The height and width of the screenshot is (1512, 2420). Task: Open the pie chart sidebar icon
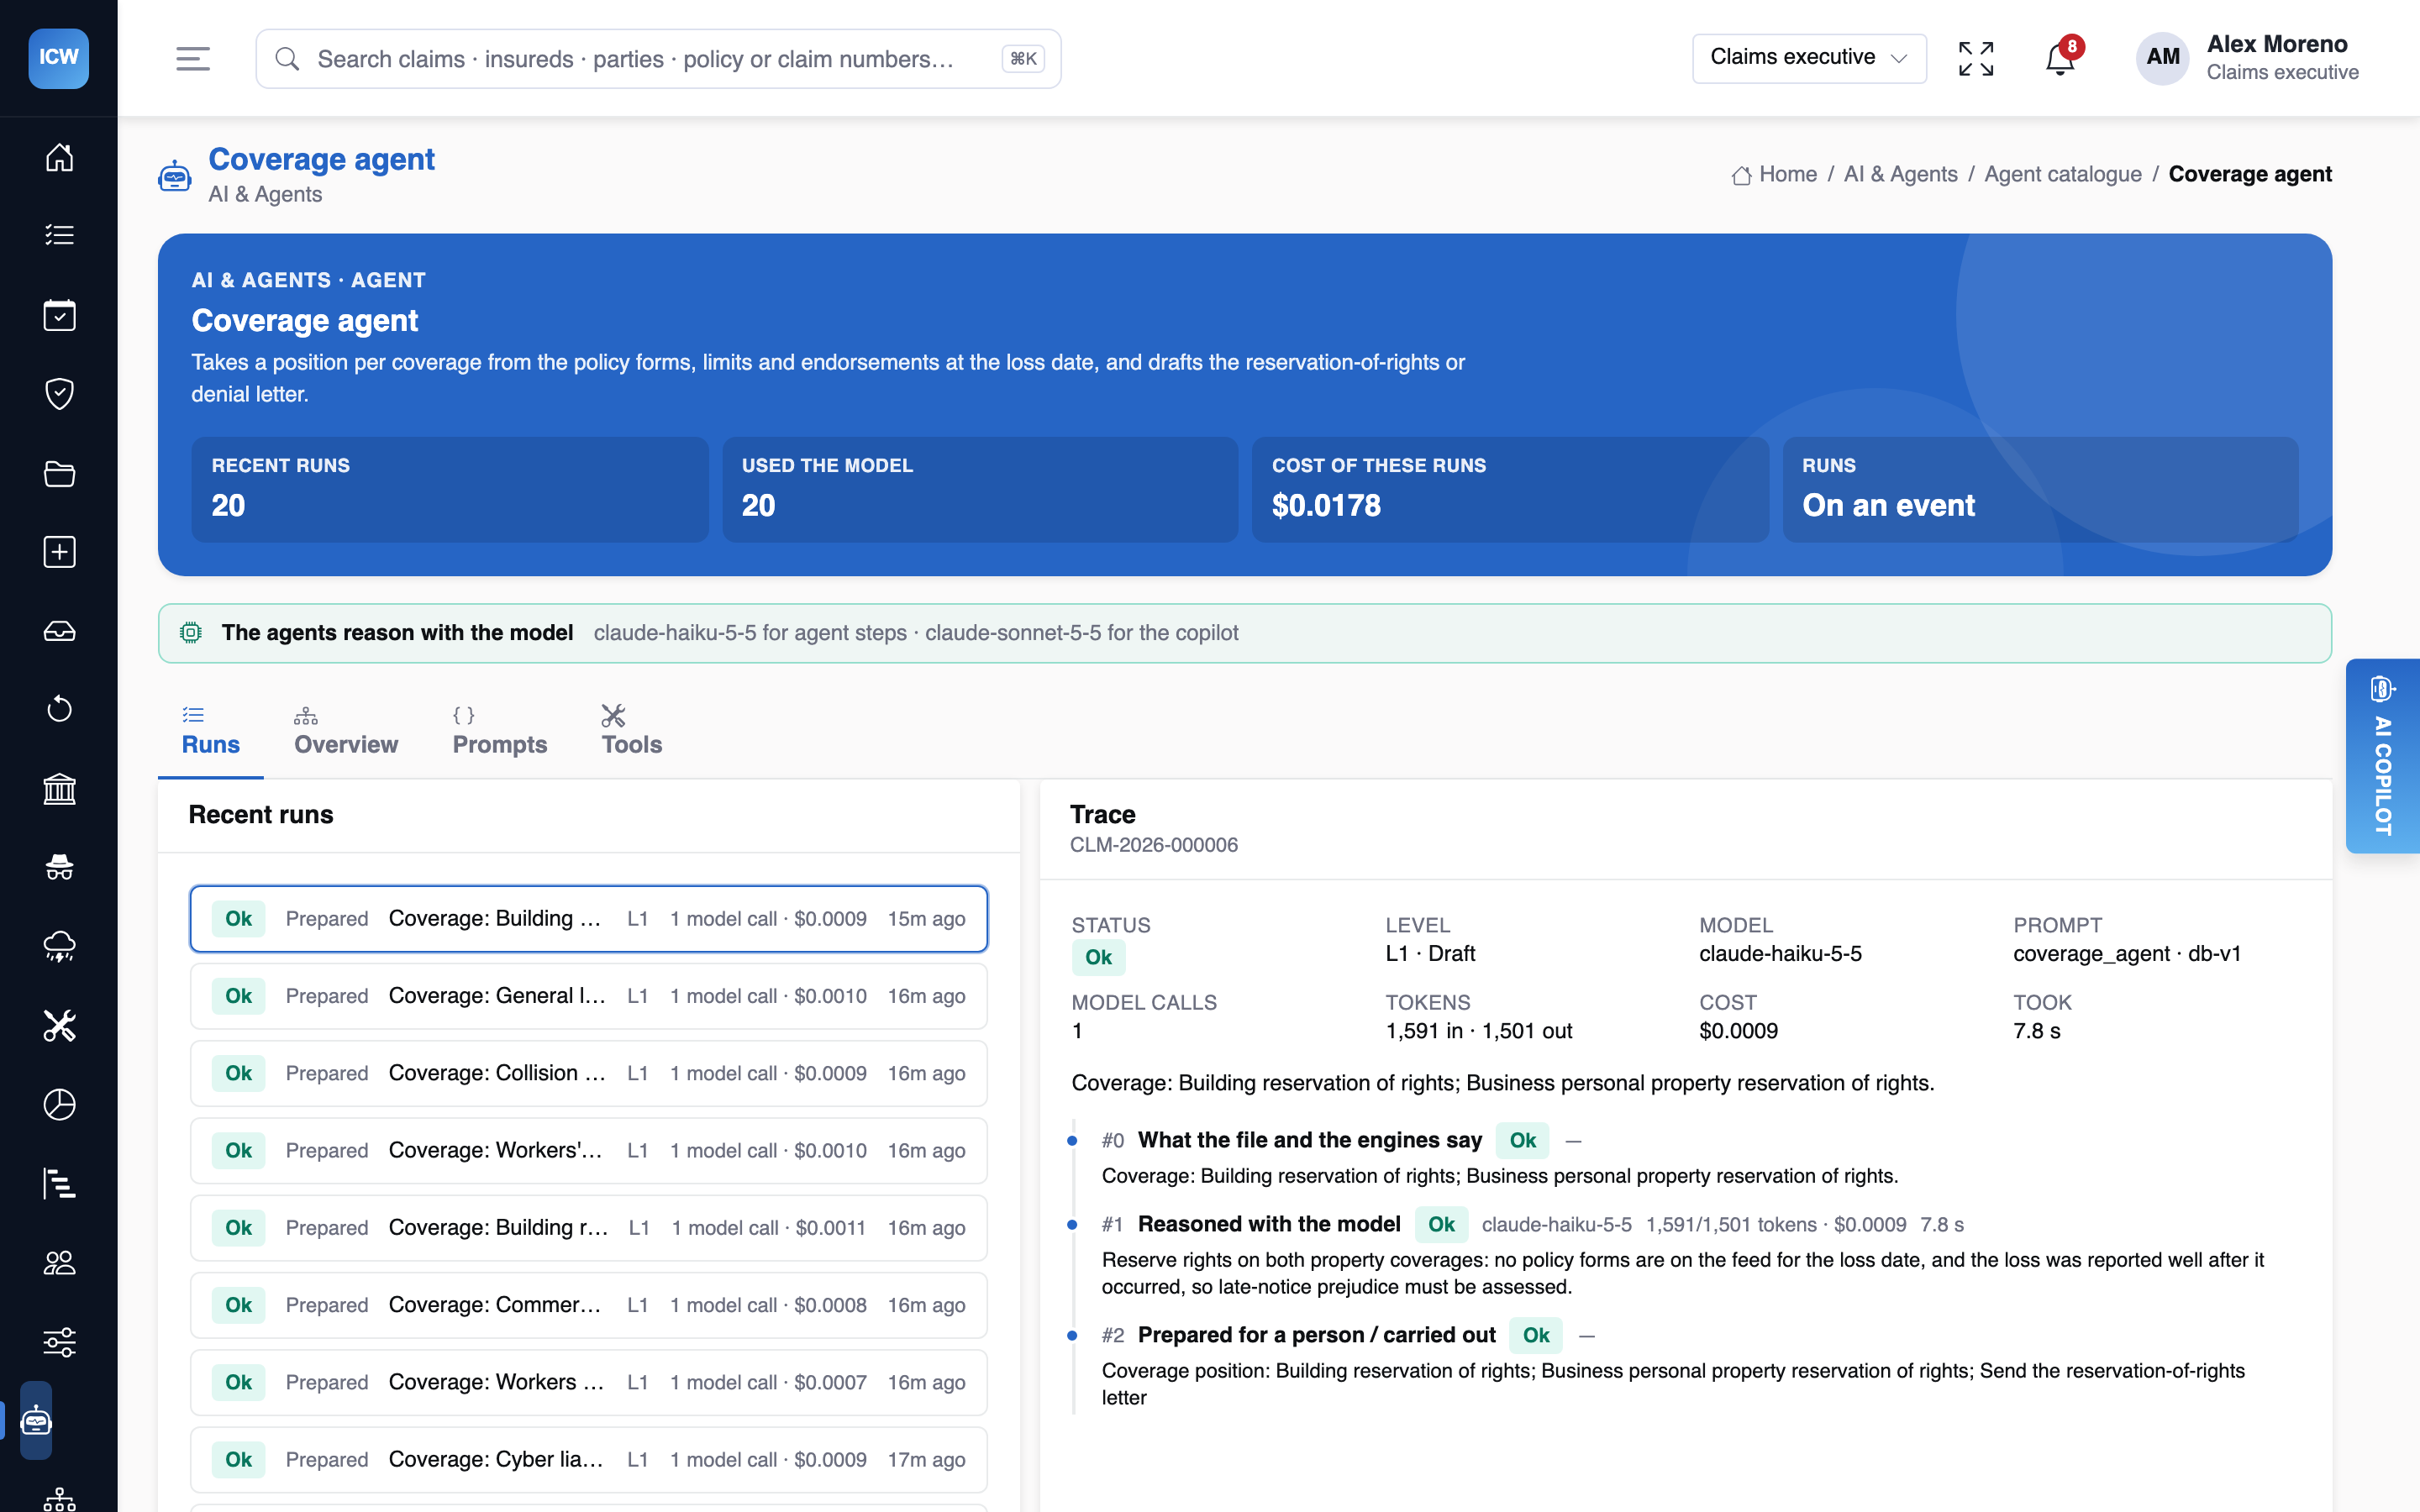point(59,1104)
